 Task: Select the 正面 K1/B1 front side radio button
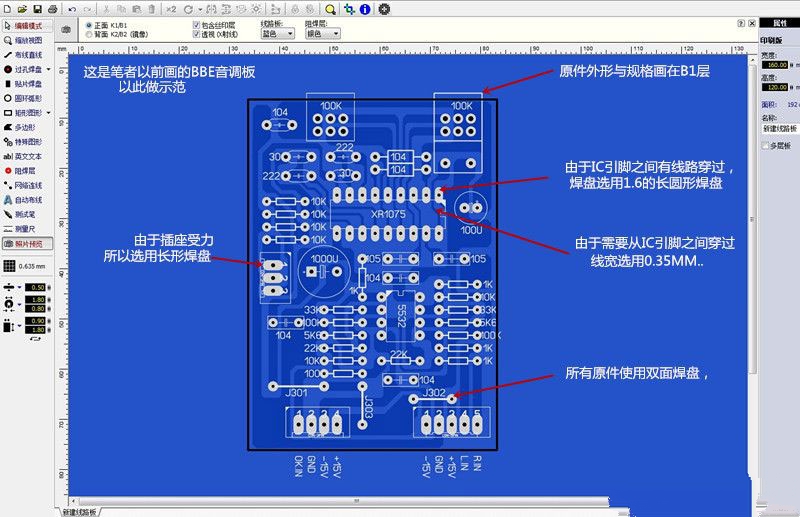click(x=89, y=25)
